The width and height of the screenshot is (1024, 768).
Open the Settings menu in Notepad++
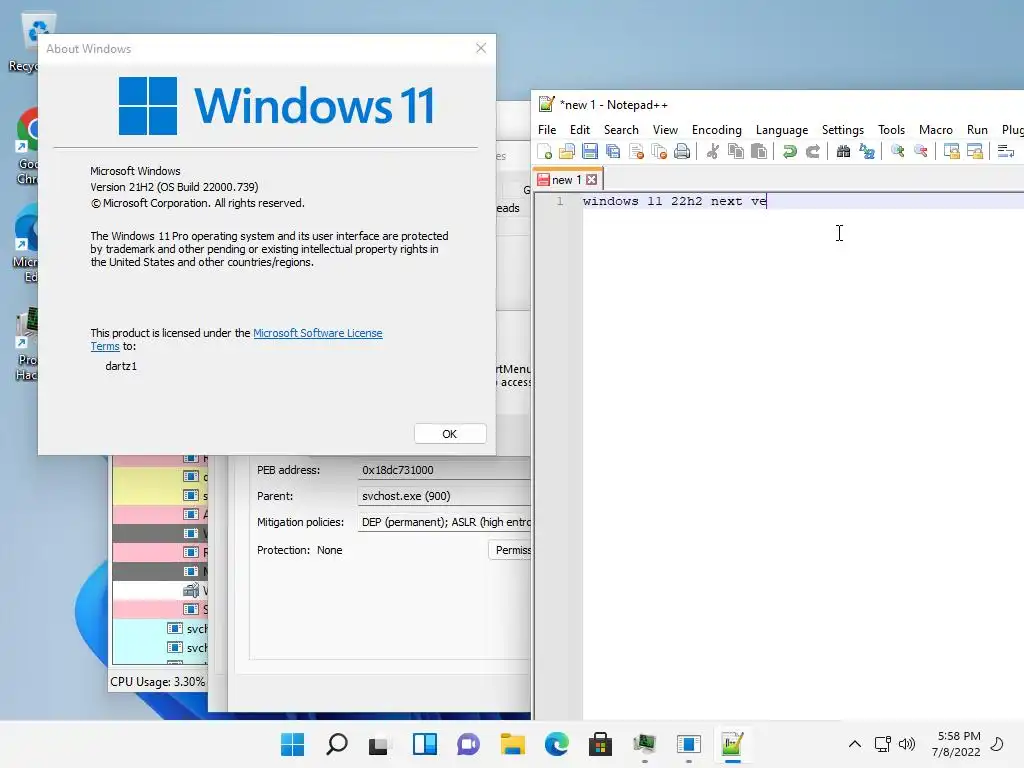pos(842,130)
